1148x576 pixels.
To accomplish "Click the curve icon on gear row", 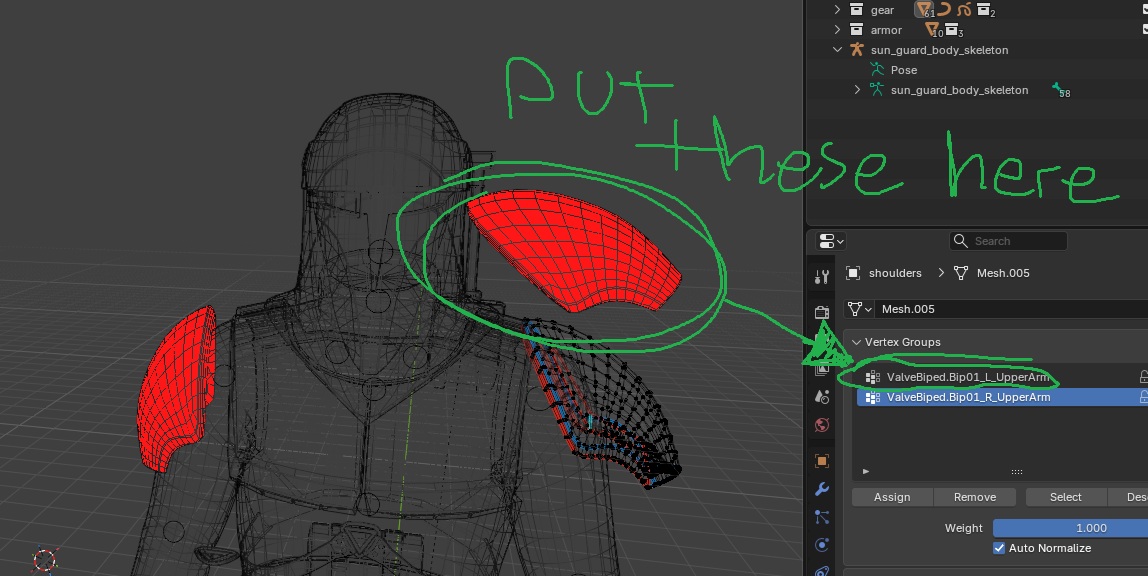I will pos(944,10).
